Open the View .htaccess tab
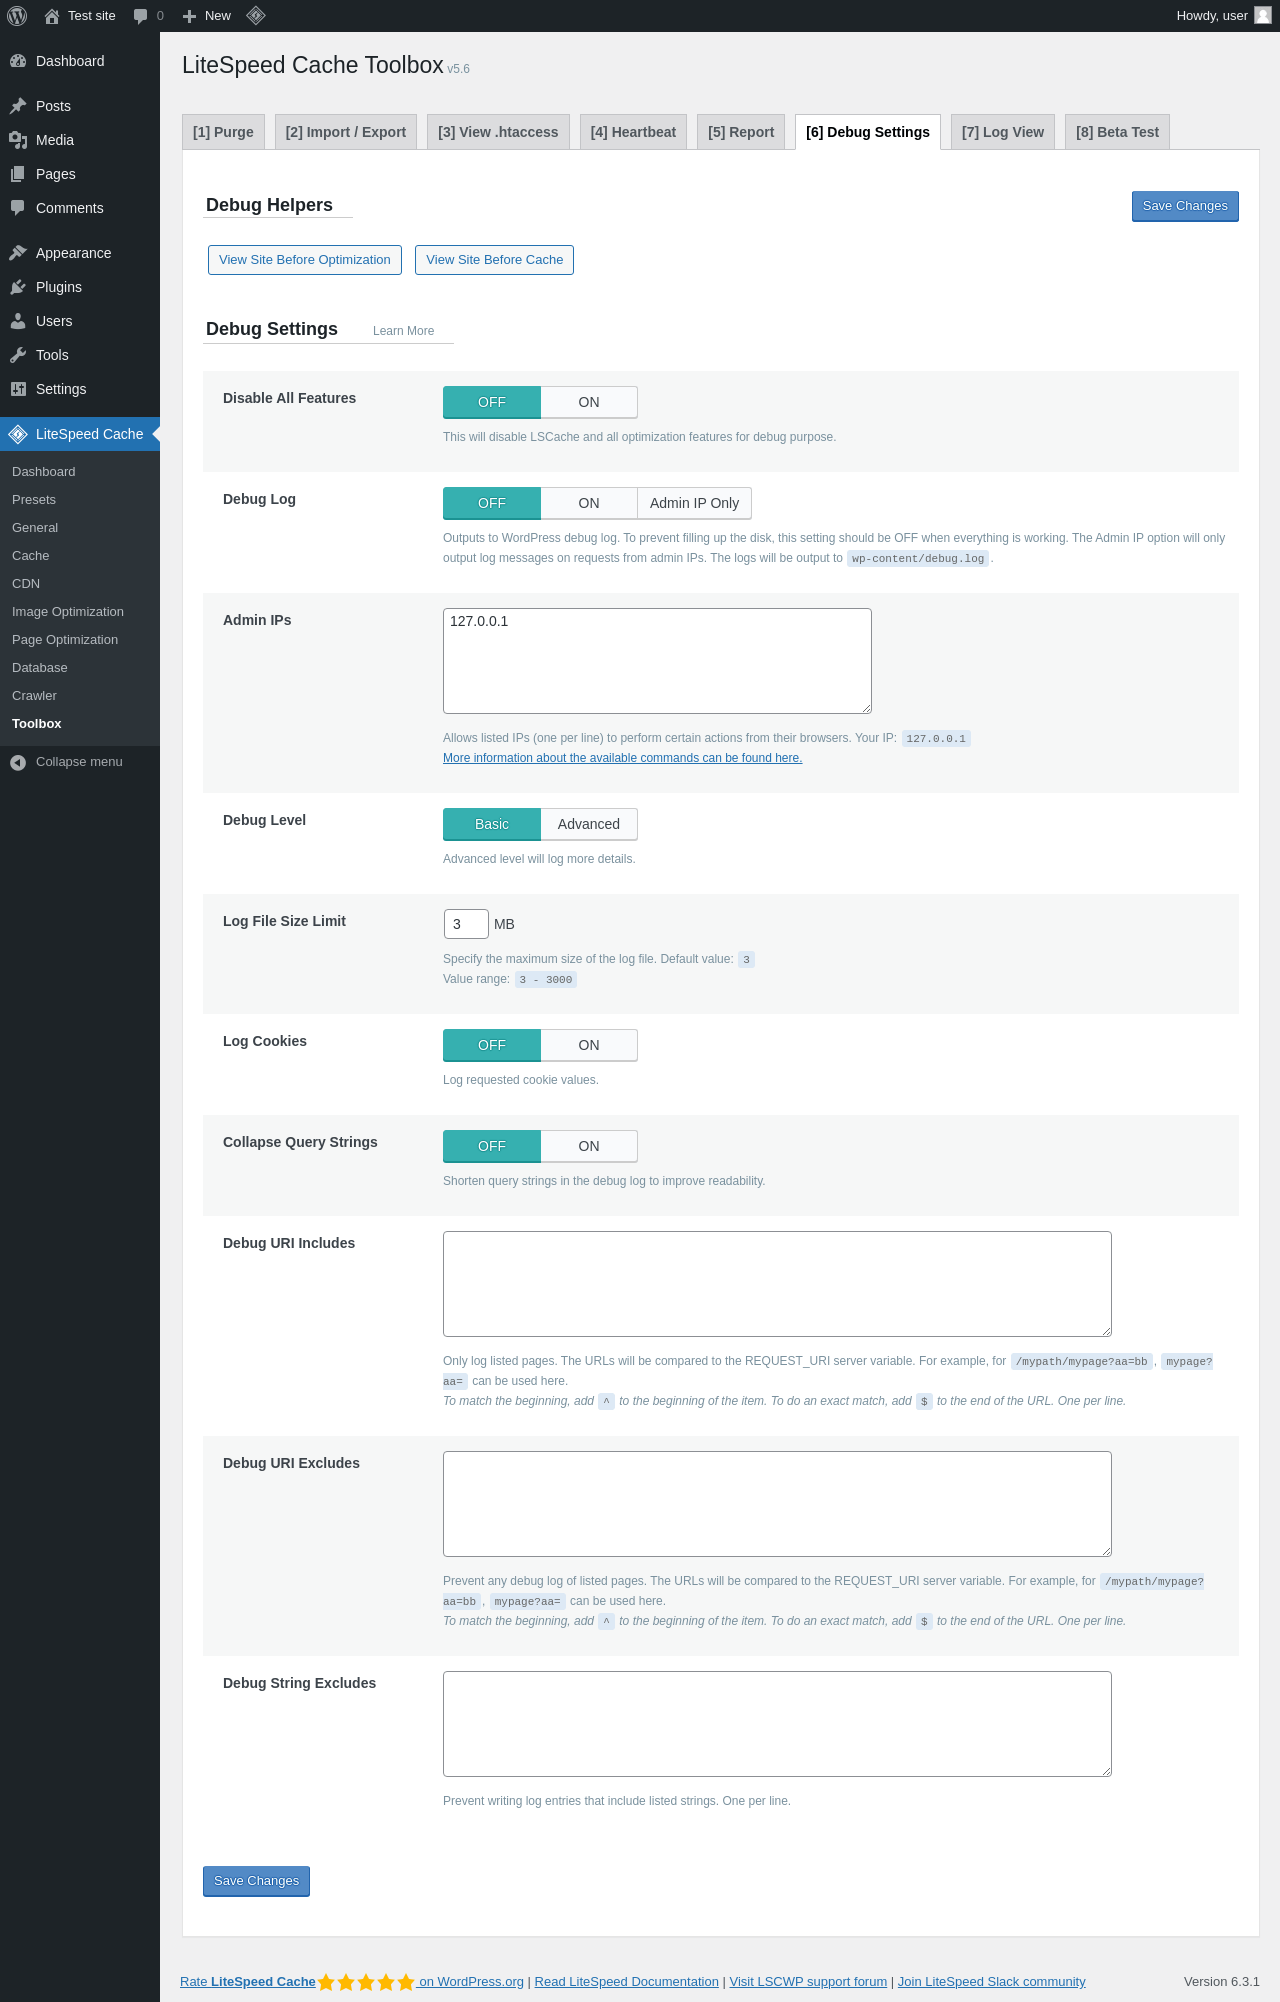The width and height of the screenshot is (1280, 2002). point(498,132)
